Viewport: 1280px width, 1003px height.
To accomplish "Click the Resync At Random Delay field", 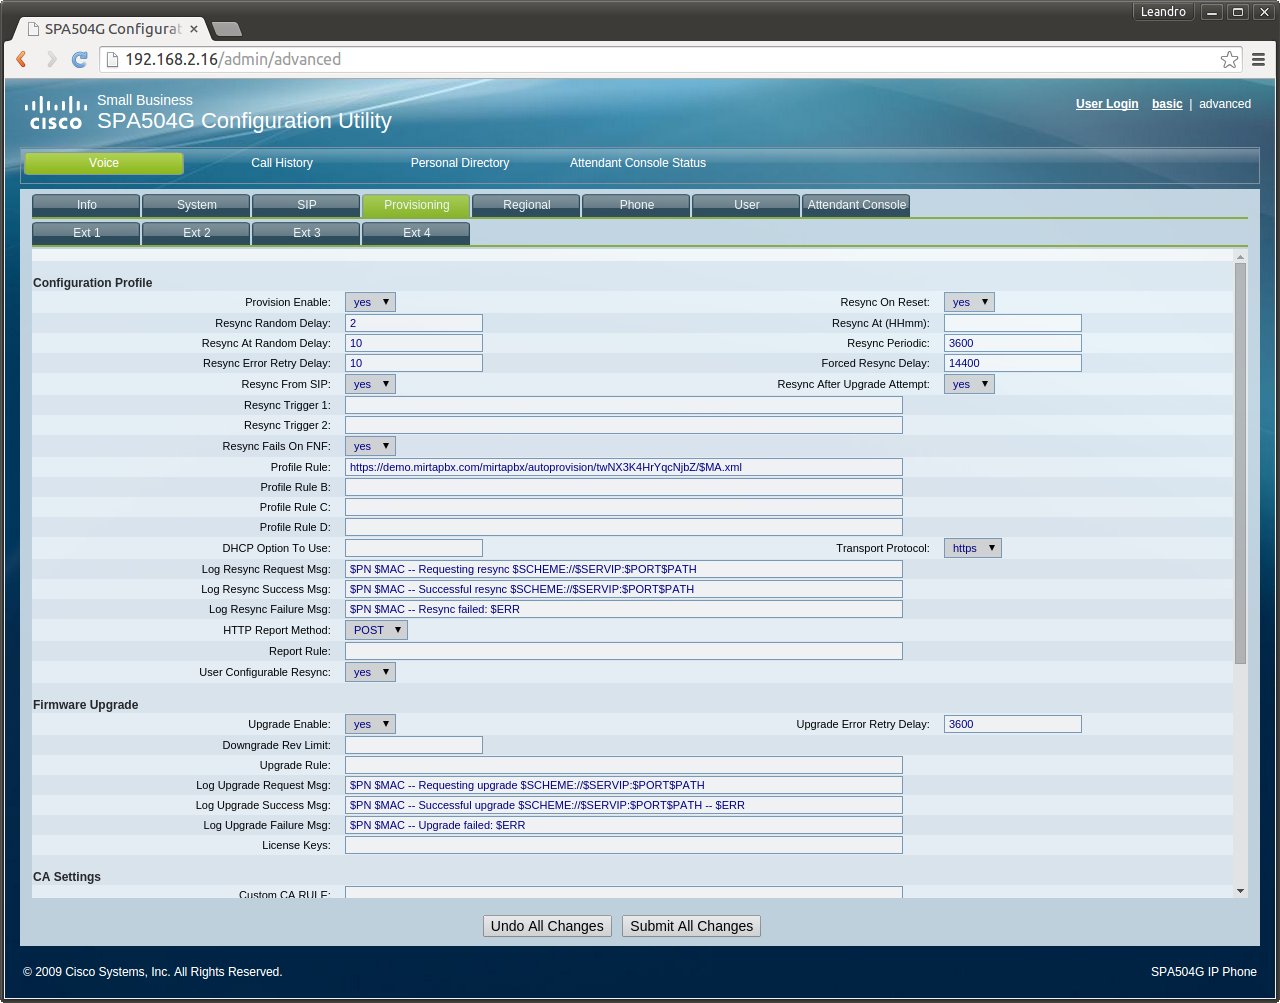I will tap(414, 343).
